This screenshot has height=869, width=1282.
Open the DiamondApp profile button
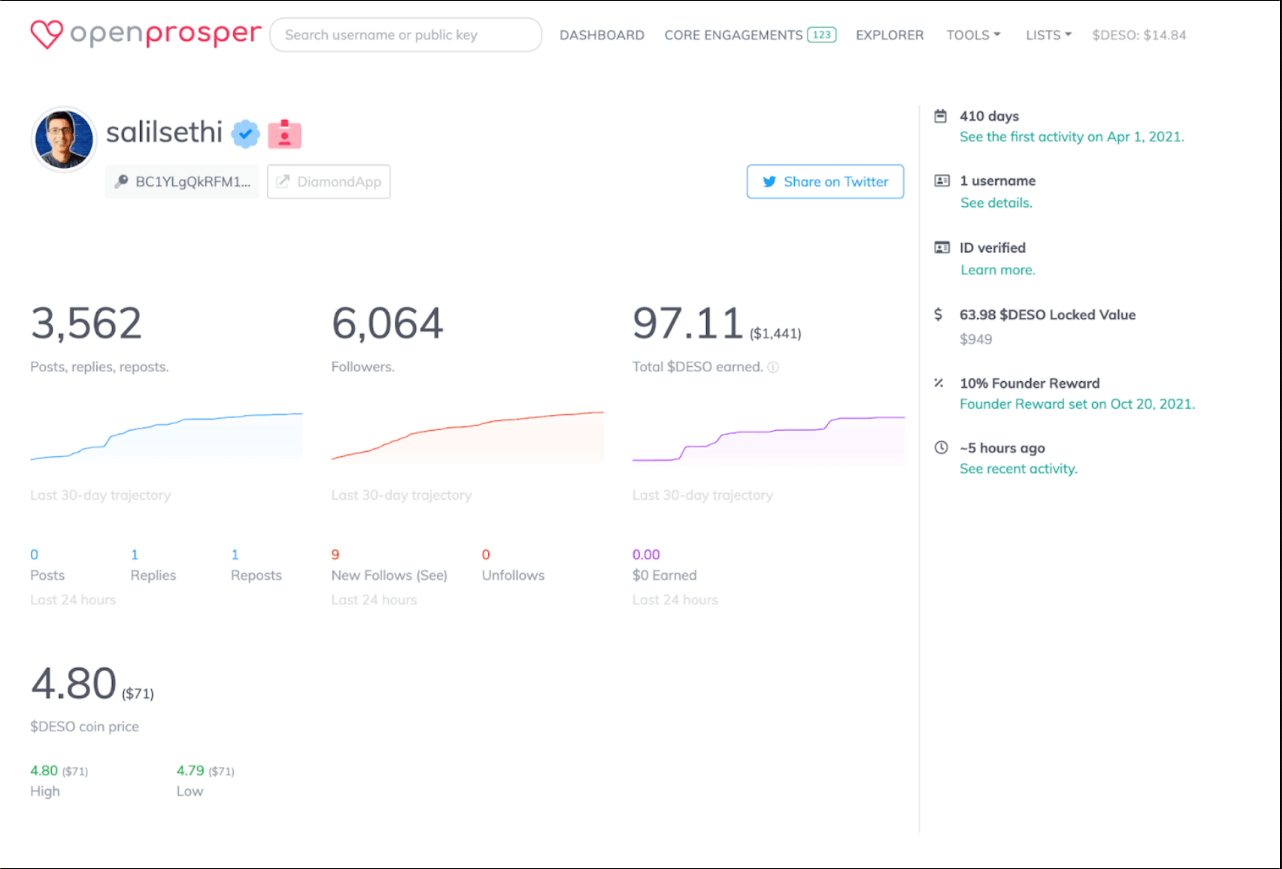(329, 182)
